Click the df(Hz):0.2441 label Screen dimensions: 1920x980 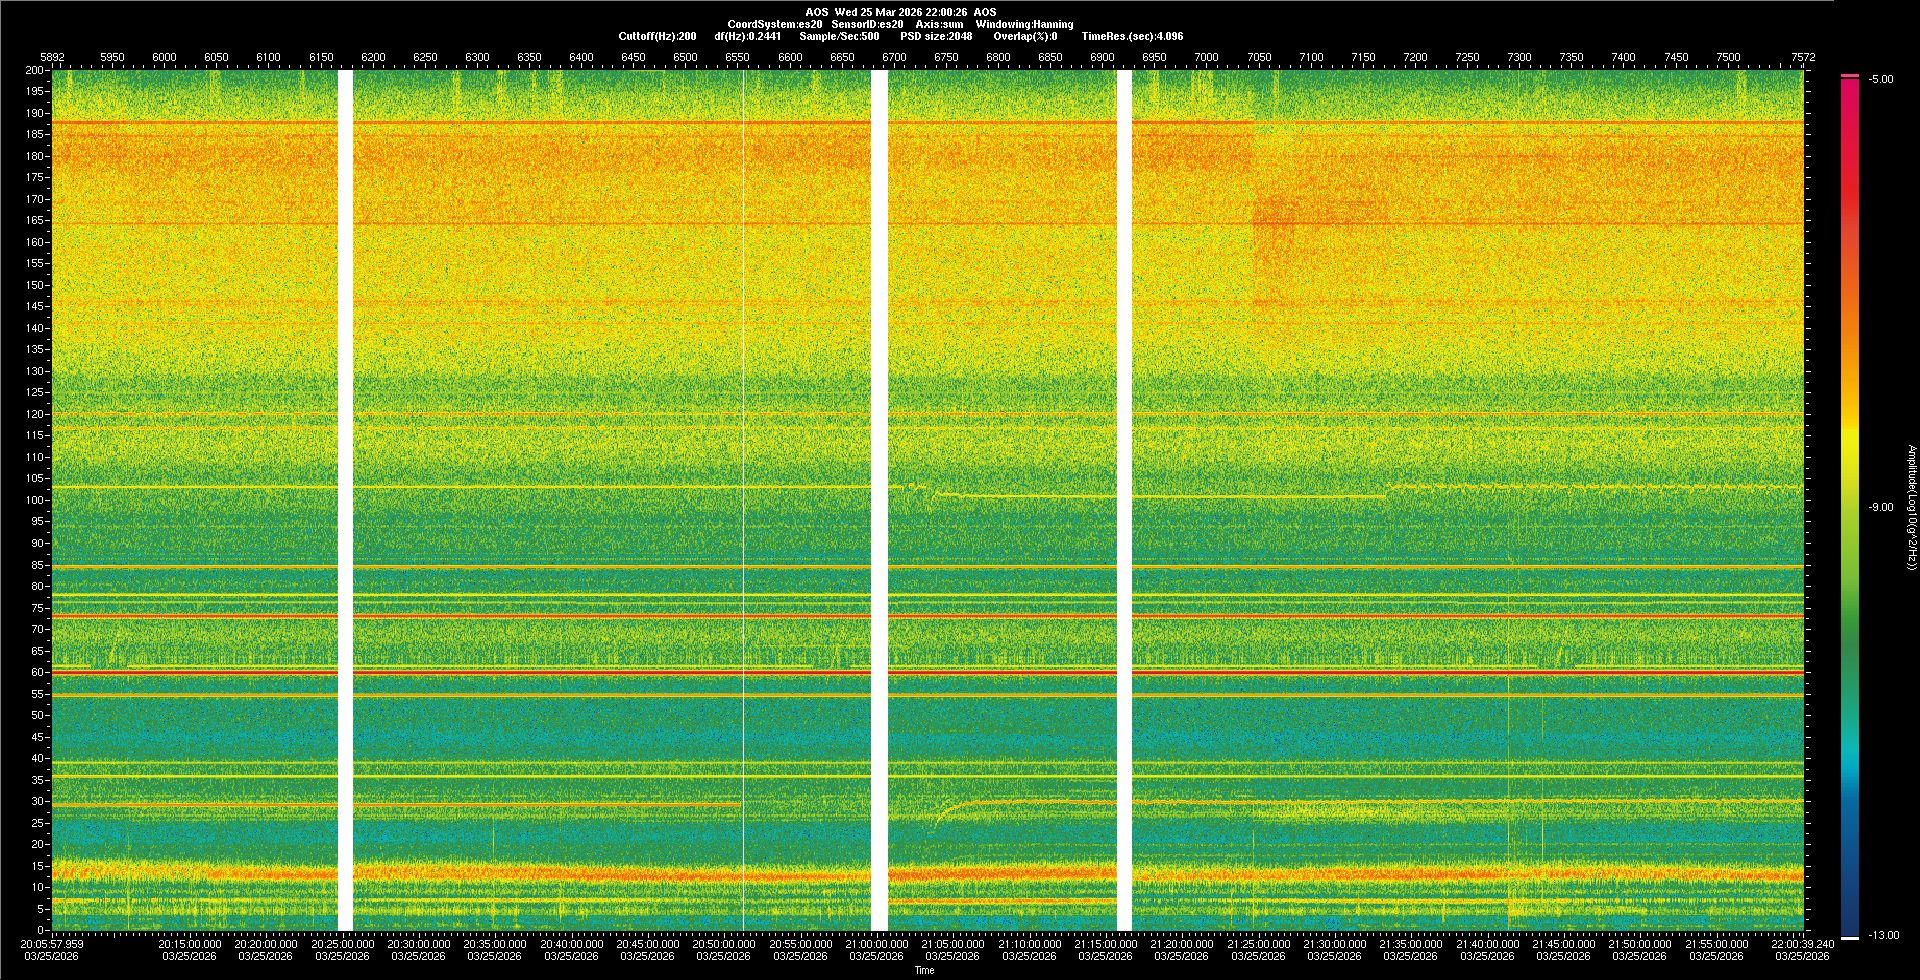click(x=747, y=36)
